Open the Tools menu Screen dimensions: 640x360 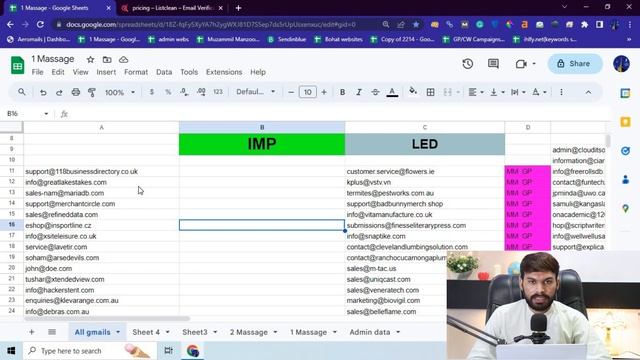[x=189, y=72]
